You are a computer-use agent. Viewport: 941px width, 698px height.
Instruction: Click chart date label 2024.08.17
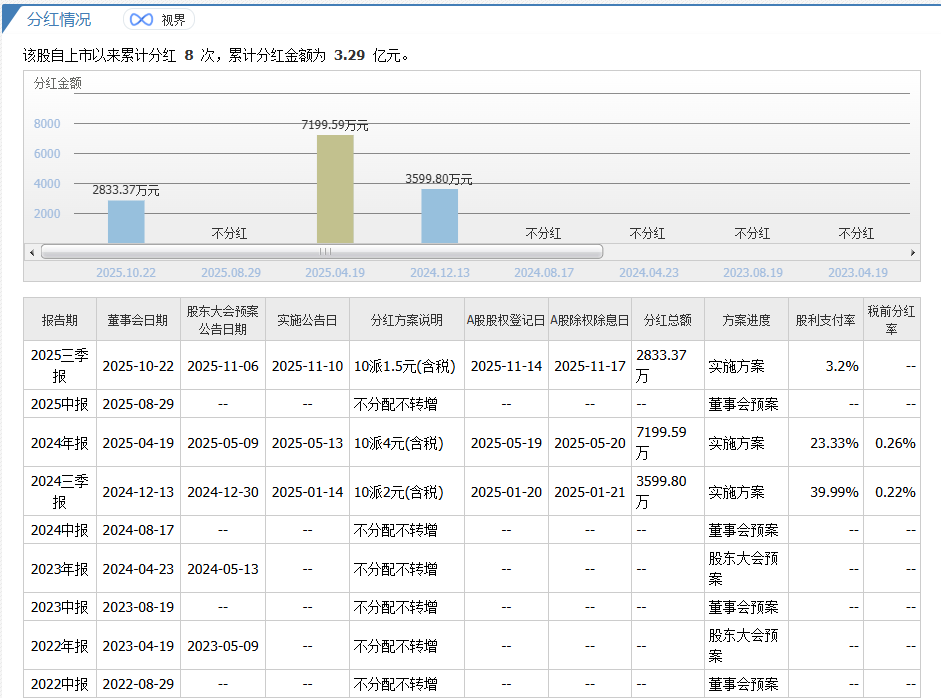click(x=544, y=272)
